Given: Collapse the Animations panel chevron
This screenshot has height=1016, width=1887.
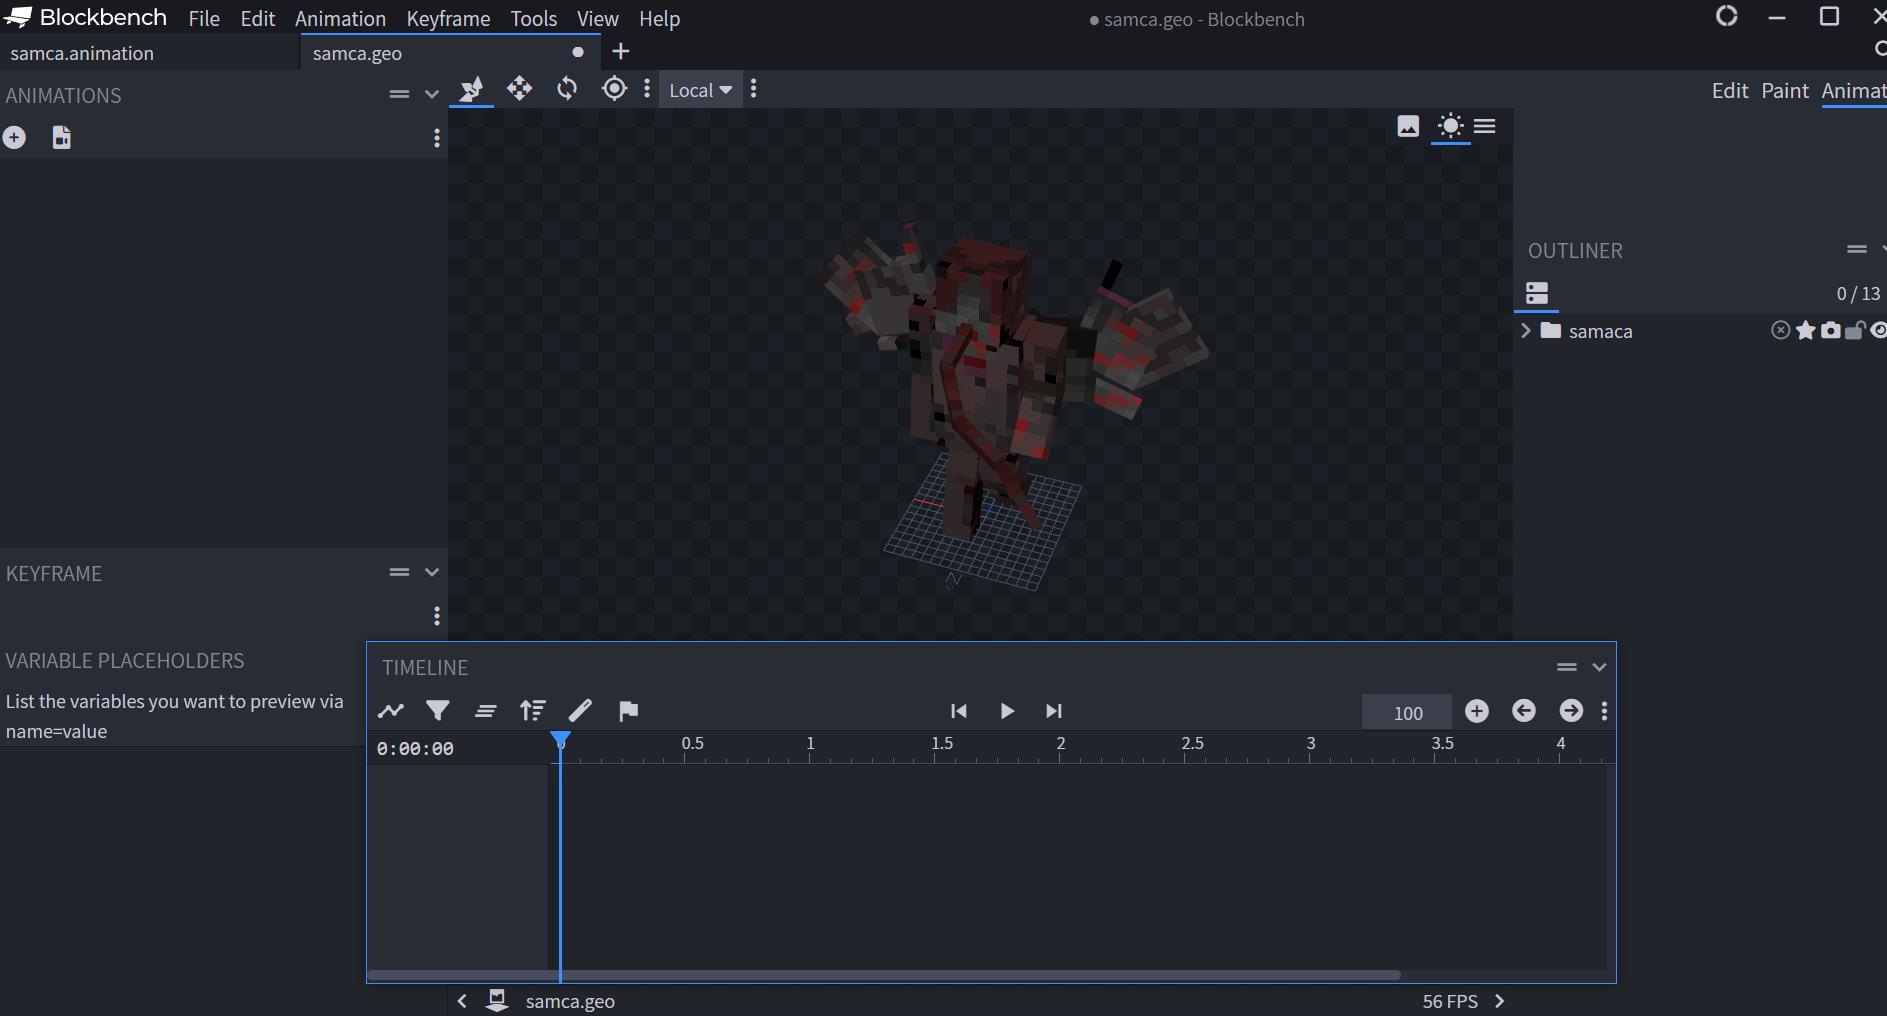Looking at the screenshot, I should (432, 94).
